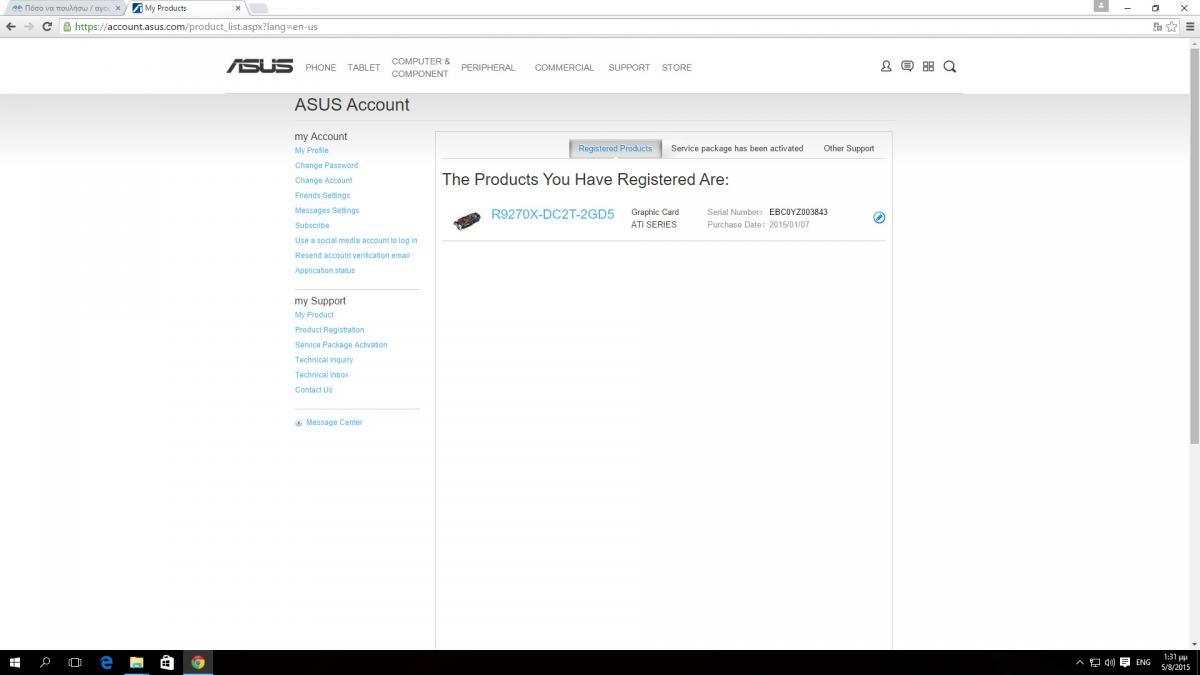Viewport: 1200px width, 675px height.
Task: Open the Product Registration link
Action: click(330, 330)
